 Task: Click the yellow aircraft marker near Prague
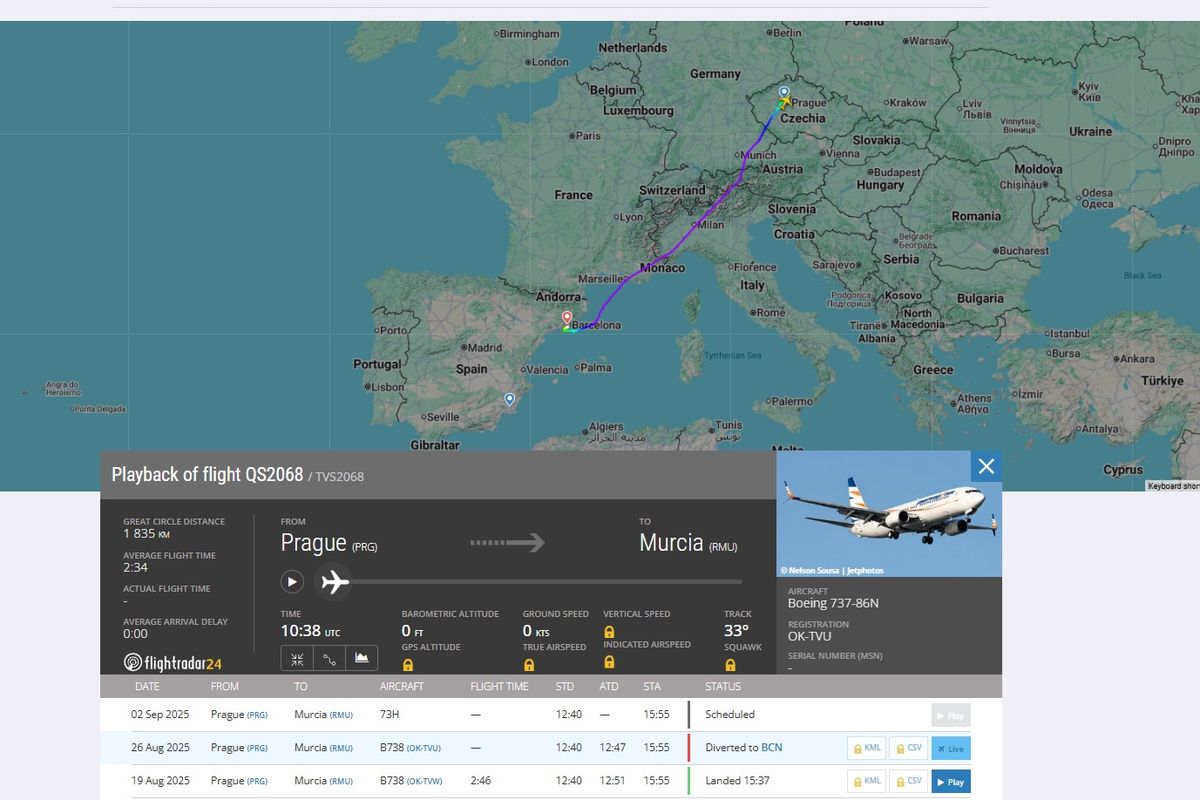pos(785,101)
